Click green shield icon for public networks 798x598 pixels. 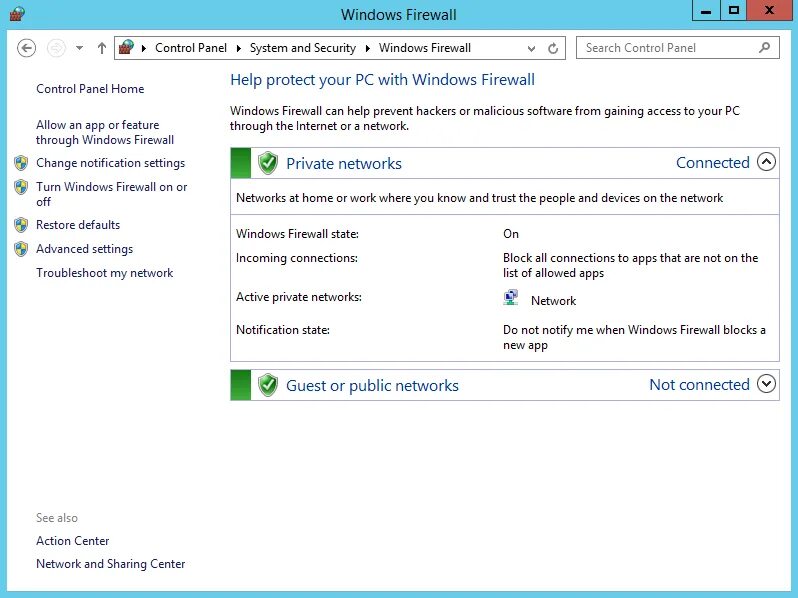click(x=268, y=385)
